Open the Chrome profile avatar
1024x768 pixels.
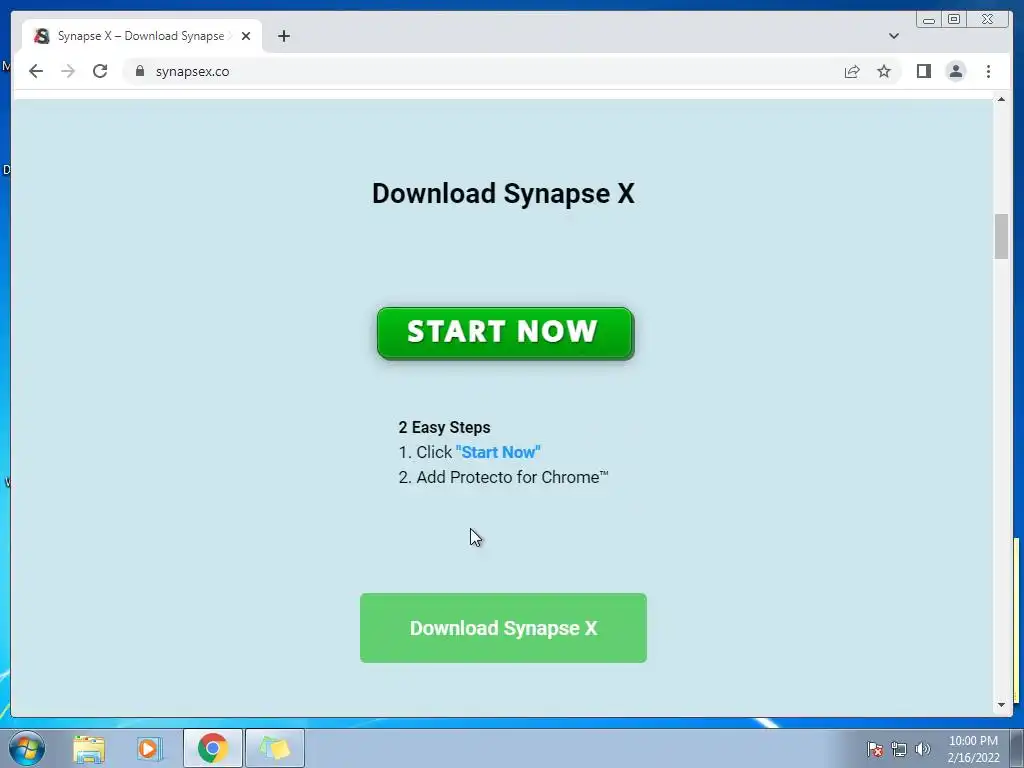tap(955, 71)
